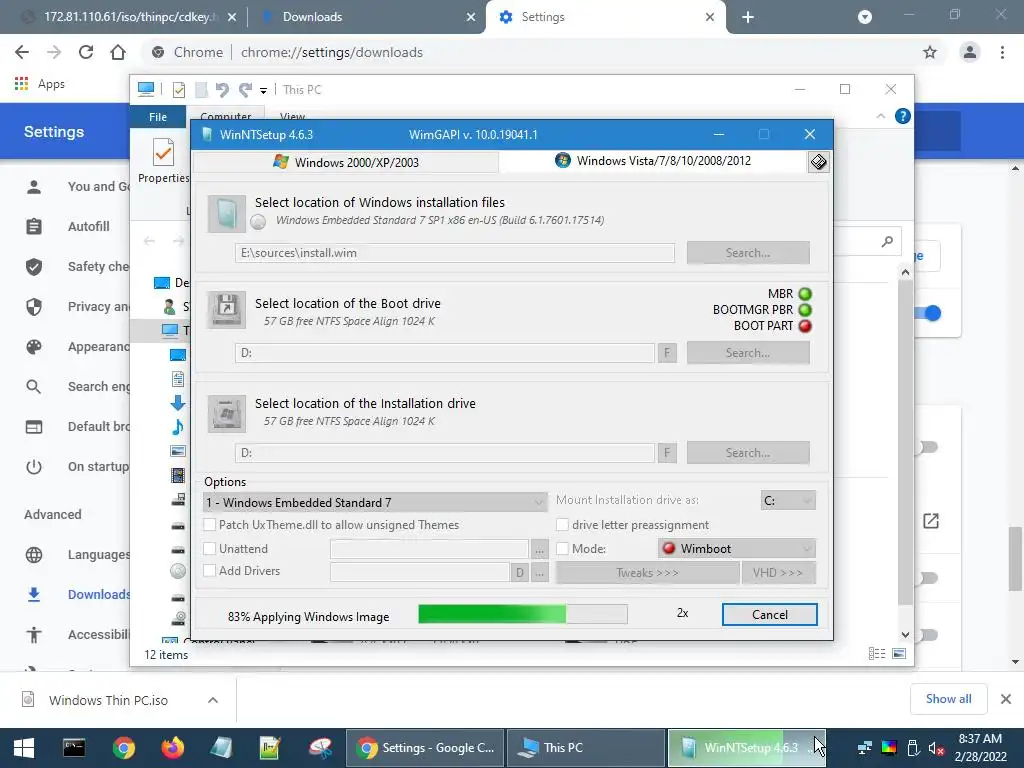Switch to Windows 2000/XP/2003 tab

pyautogui.click(x=346, y=162)
